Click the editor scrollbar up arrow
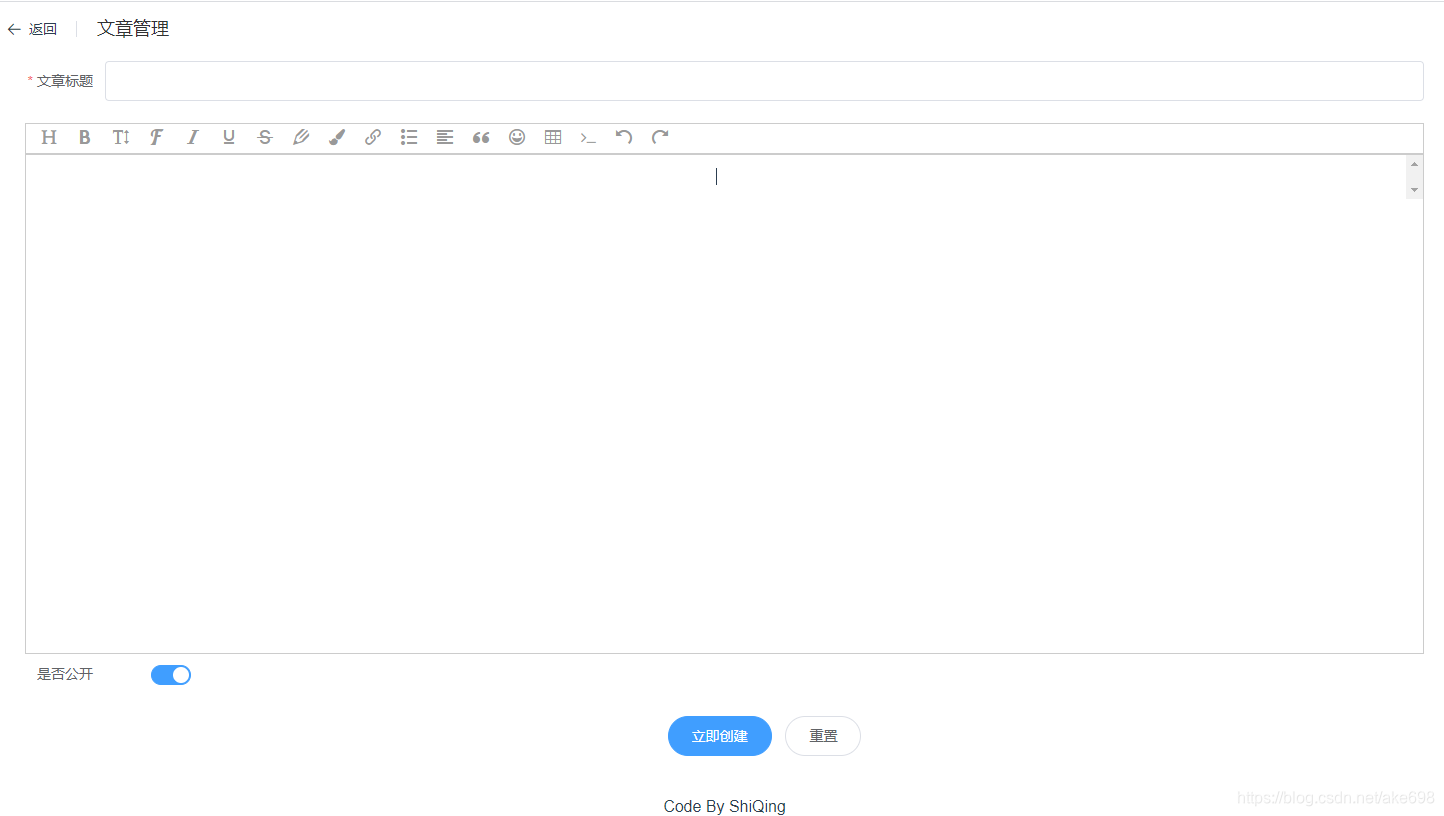 1414,164
